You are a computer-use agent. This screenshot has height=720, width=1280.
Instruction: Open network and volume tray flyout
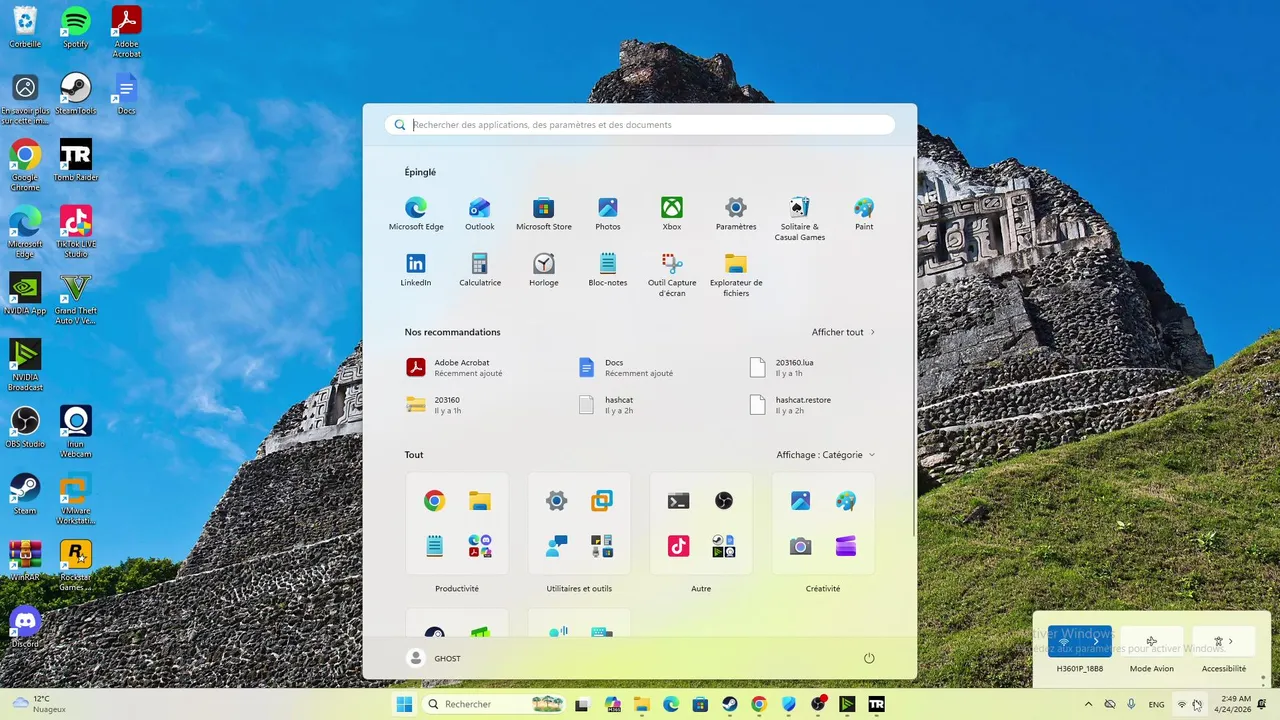click(x=1189, y=704)
